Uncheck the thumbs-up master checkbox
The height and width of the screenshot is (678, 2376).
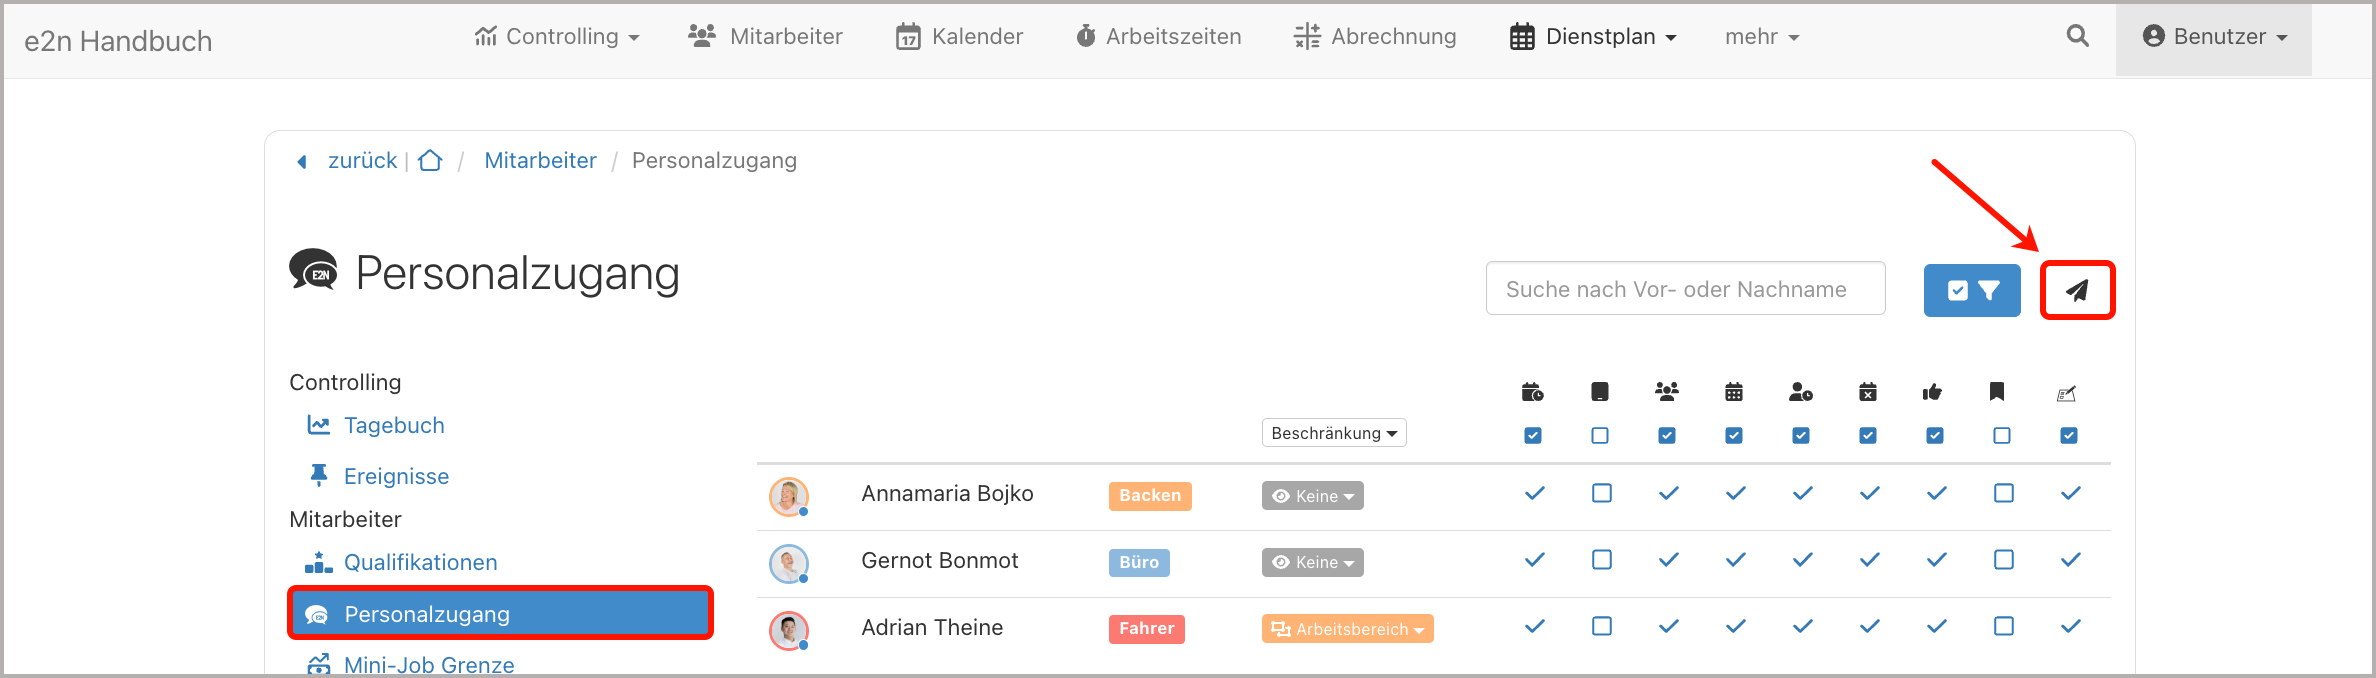click(1934, 435)
